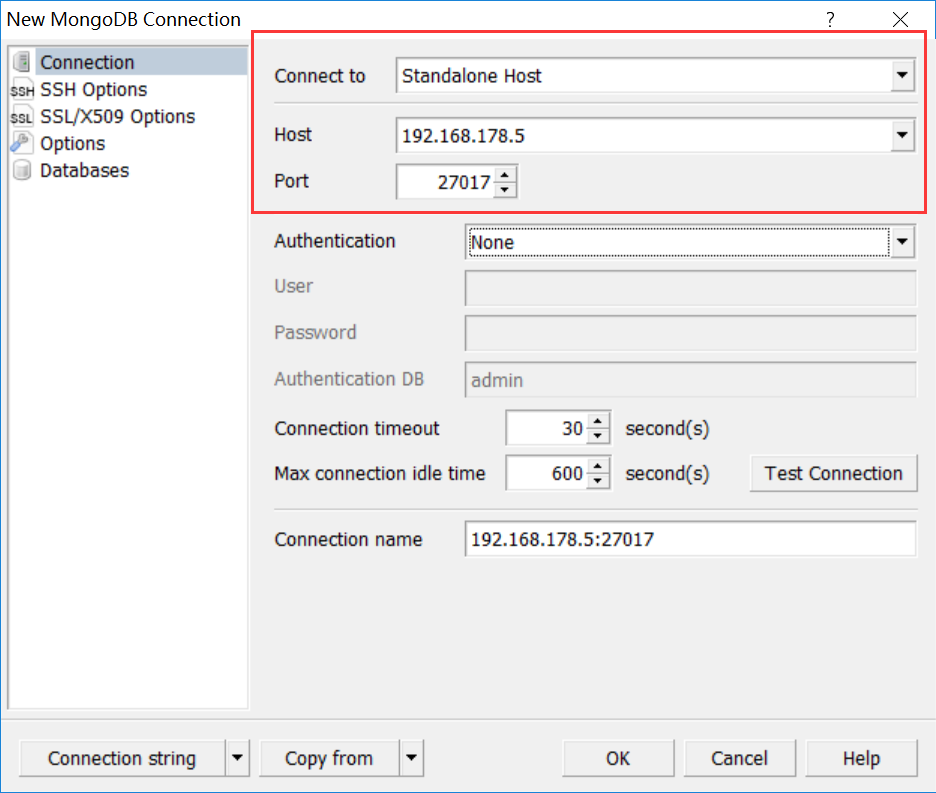Confirm with the OK button
The image size is (936, 793).
click(618, 758)
